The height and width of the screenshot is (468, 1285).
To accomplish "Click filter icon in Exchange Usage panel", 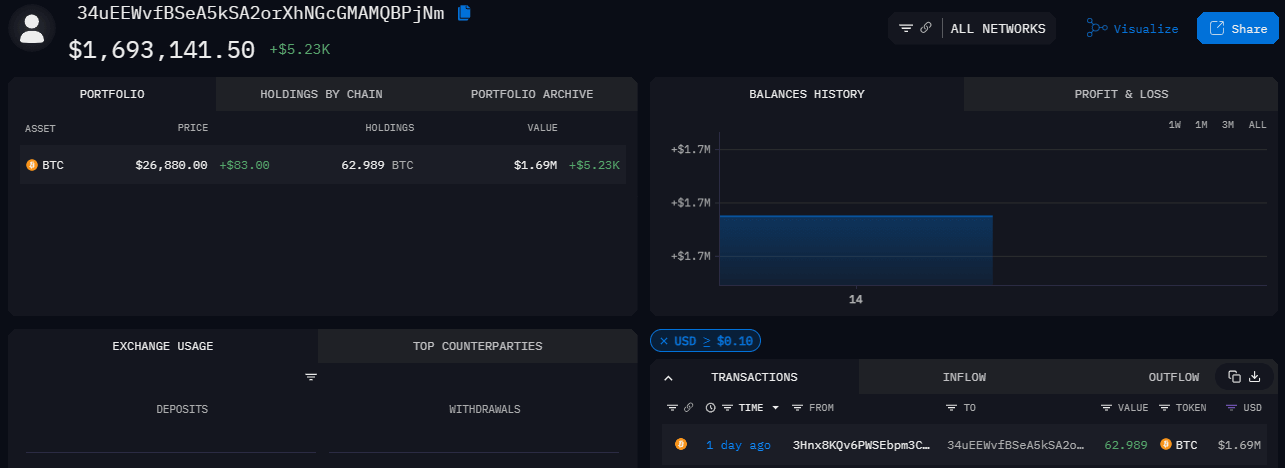I will 311,377.
